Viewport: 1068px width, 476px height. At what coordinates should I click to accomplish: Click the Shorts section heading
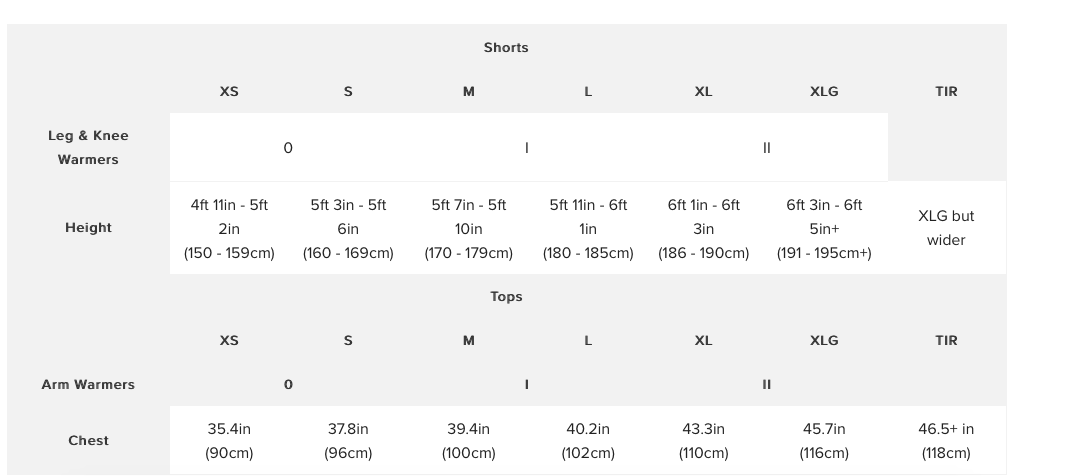(506, 48)
